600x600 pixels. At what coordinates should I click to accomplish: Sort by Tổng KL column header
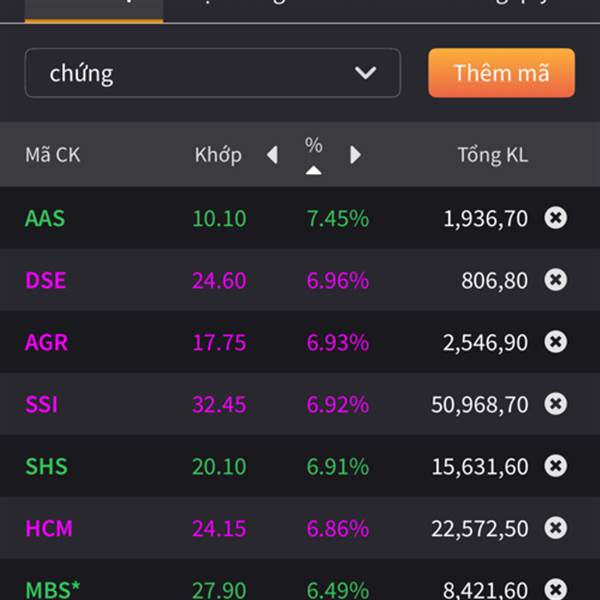(x=492, y=155)
